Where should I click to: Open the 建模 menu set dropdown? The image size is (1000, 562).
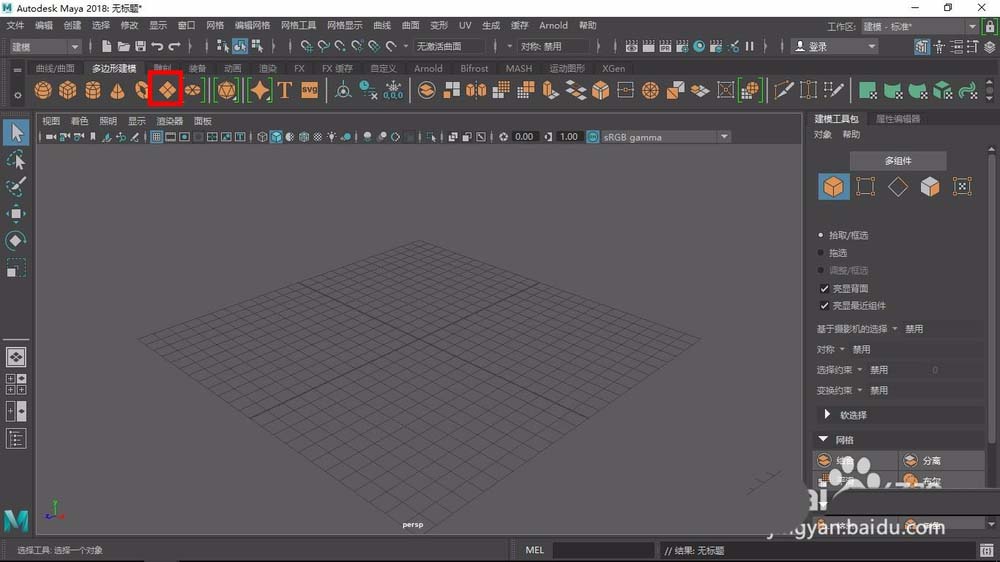[x=46, y=46]
